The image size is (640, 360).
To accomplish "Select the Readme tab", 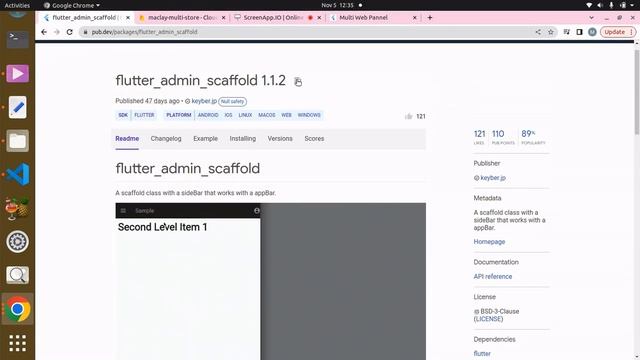I will coord(127,139).
